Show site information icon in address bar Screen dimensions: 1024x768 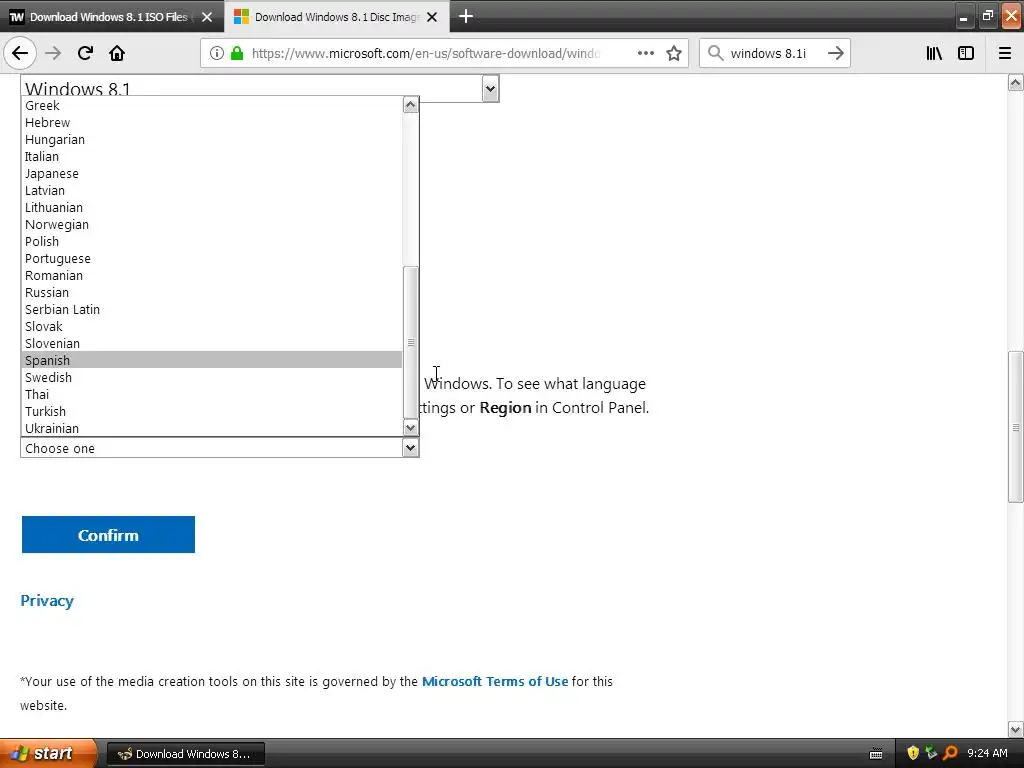click(217, 53)
